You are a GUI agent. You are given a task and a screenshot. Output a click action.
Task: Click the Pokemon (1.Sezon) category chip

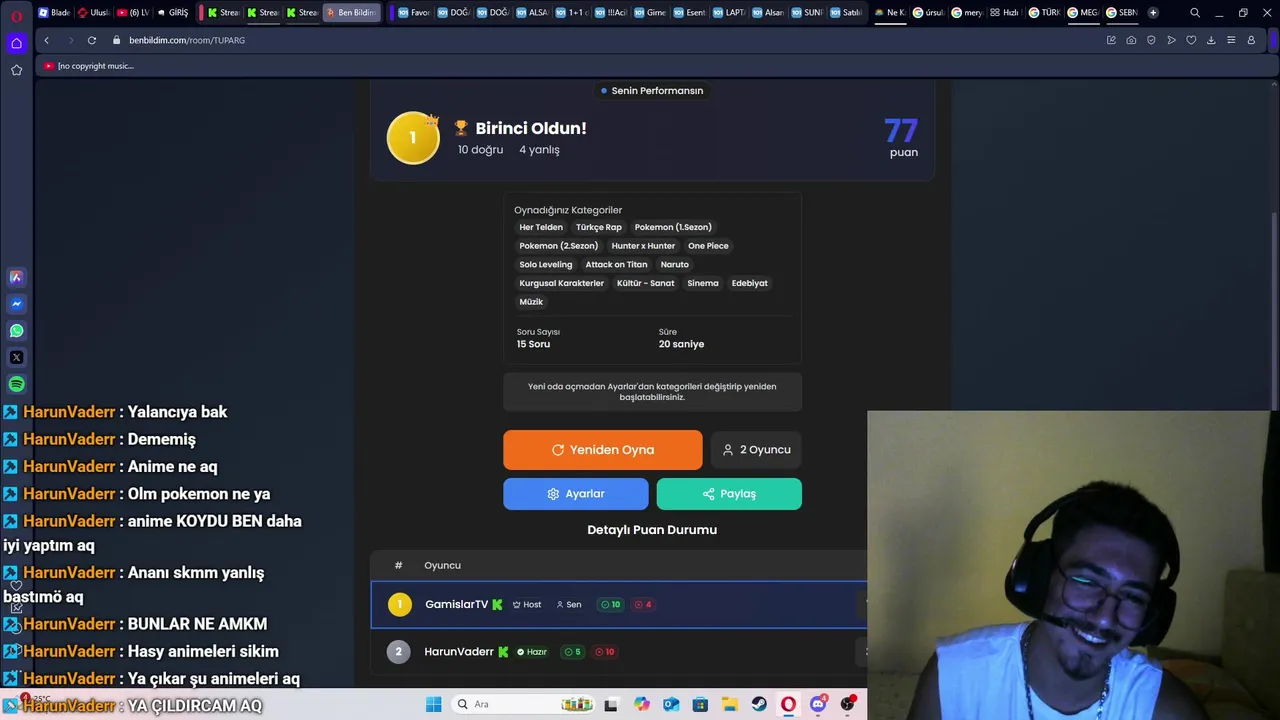pos(673,227)
